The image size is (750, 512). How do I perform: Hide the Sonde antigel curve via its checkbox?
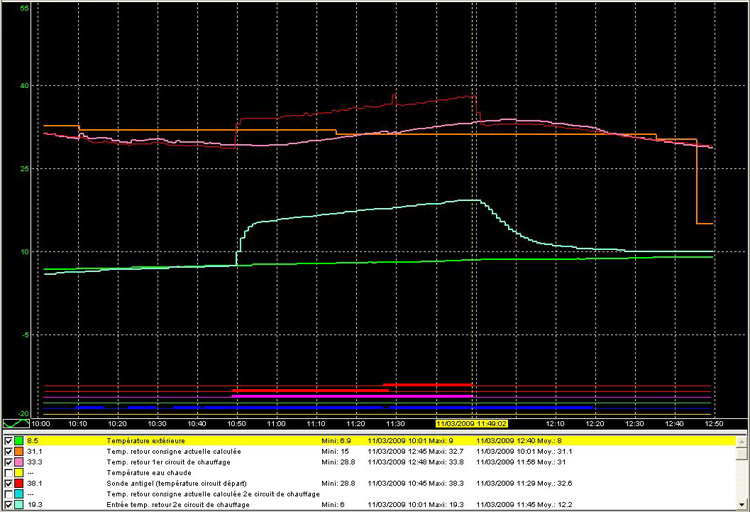9,483
